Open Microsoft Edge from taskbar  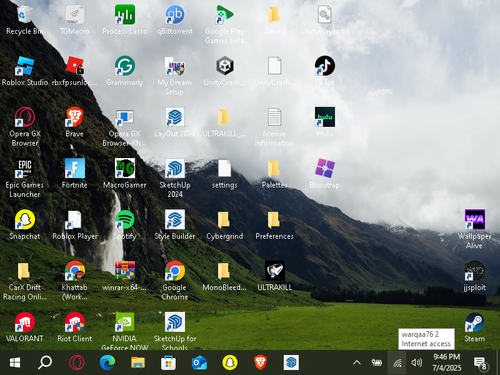(x=107, y=362)
